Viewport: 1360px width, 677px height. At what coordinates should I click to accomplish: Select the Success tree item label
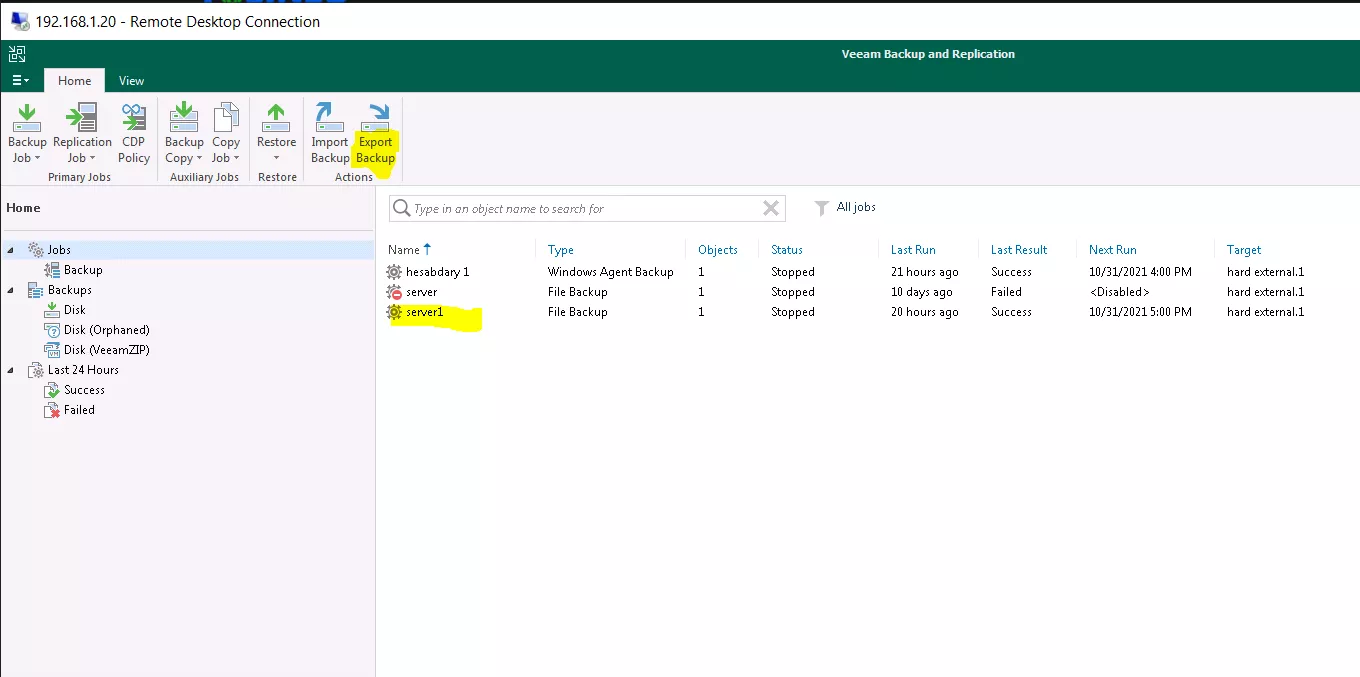click(84, 390)
